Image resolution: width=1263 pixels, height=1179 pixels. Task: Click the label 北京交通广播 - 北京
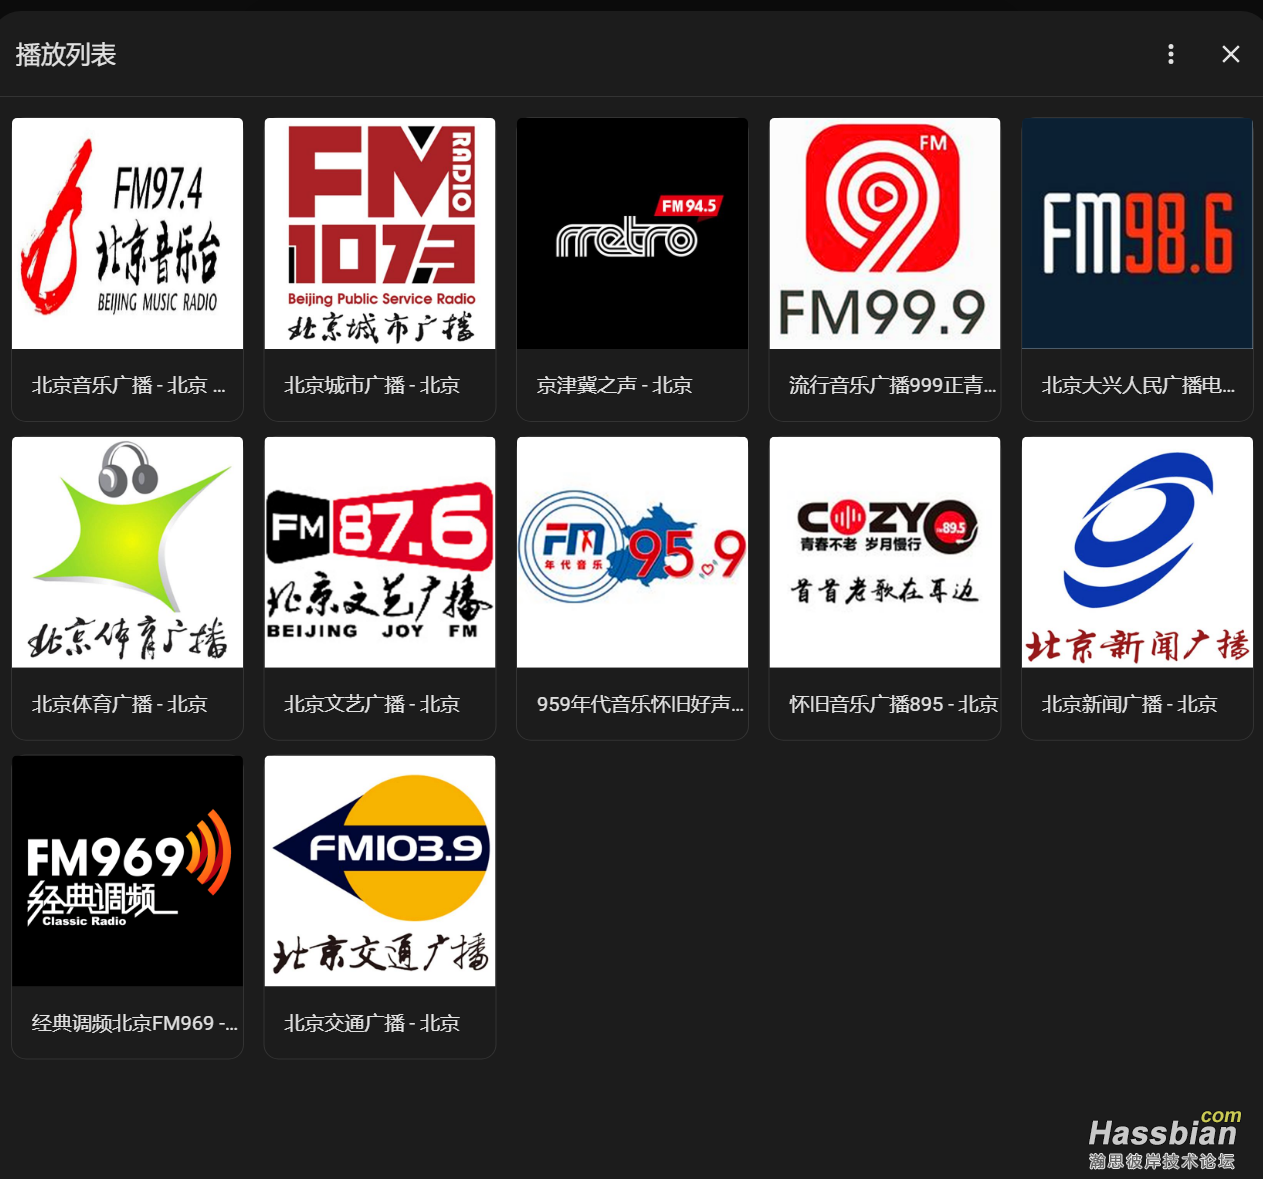click(372, 1023)
